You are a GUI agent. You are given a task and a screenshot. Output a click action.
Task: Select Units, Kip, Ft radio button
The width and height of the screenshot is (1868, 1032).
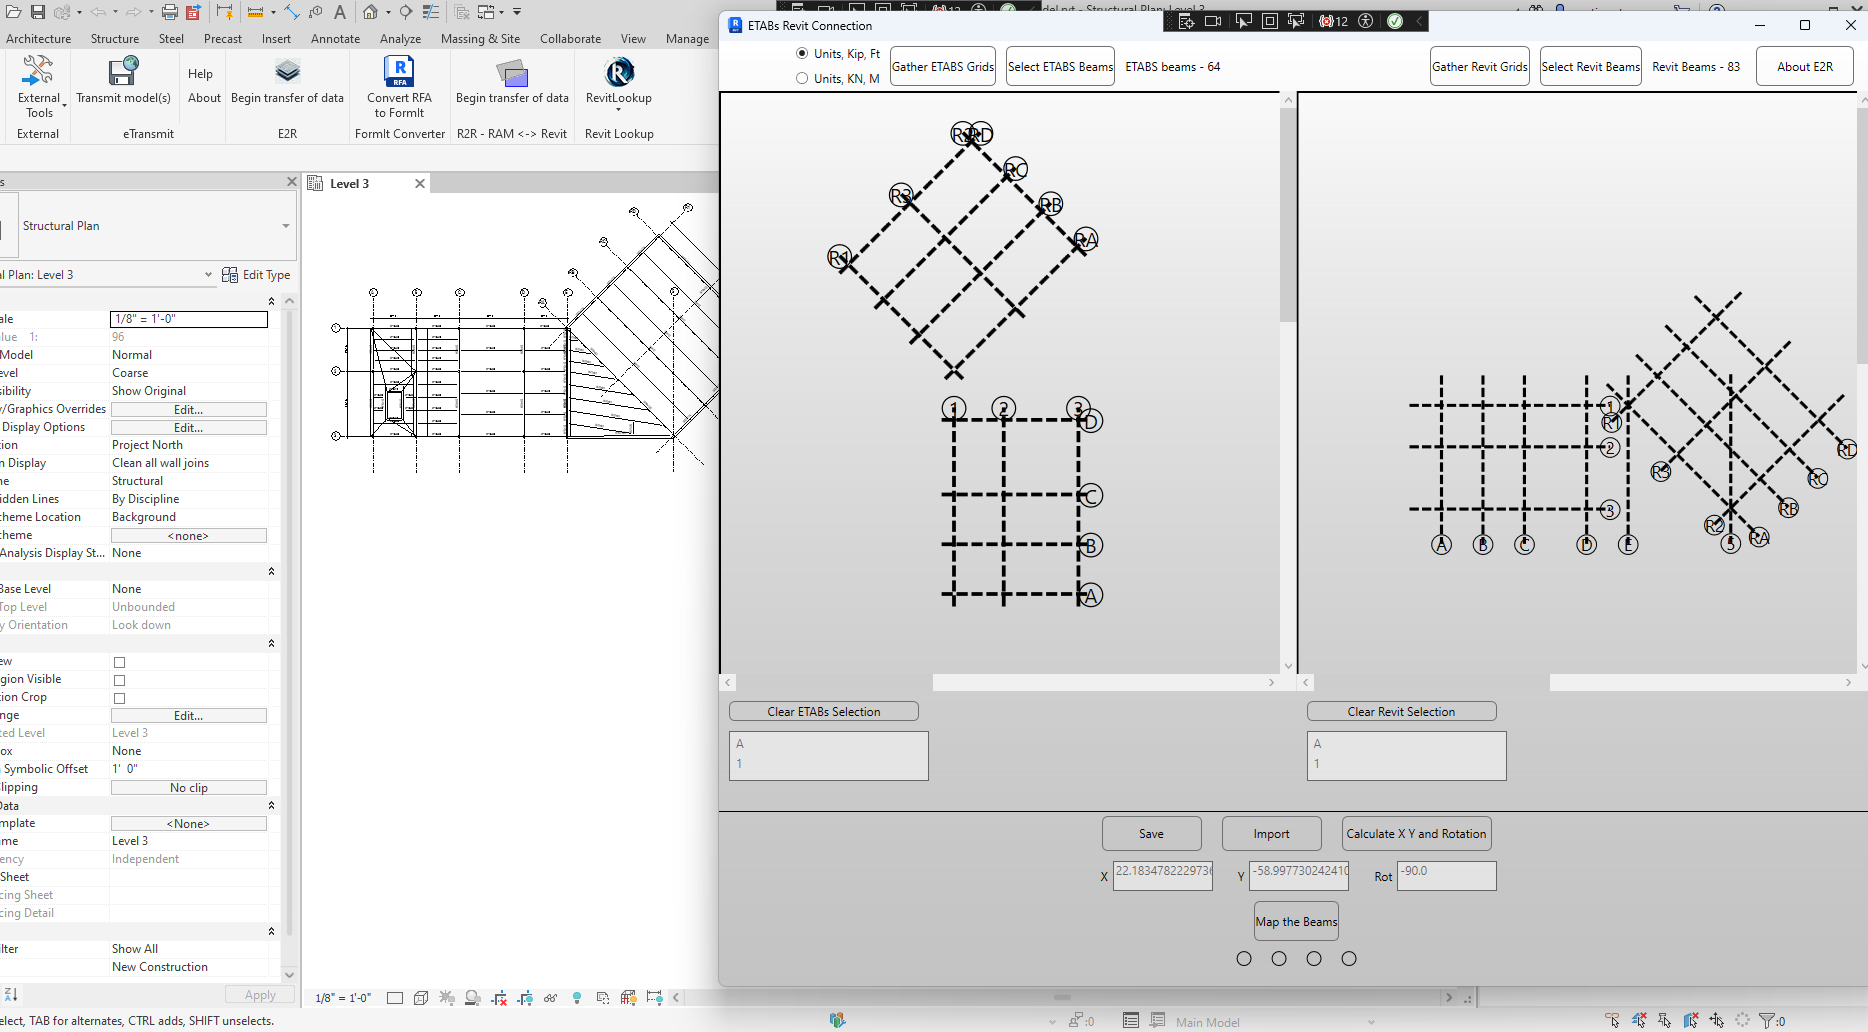coord(802,53)
